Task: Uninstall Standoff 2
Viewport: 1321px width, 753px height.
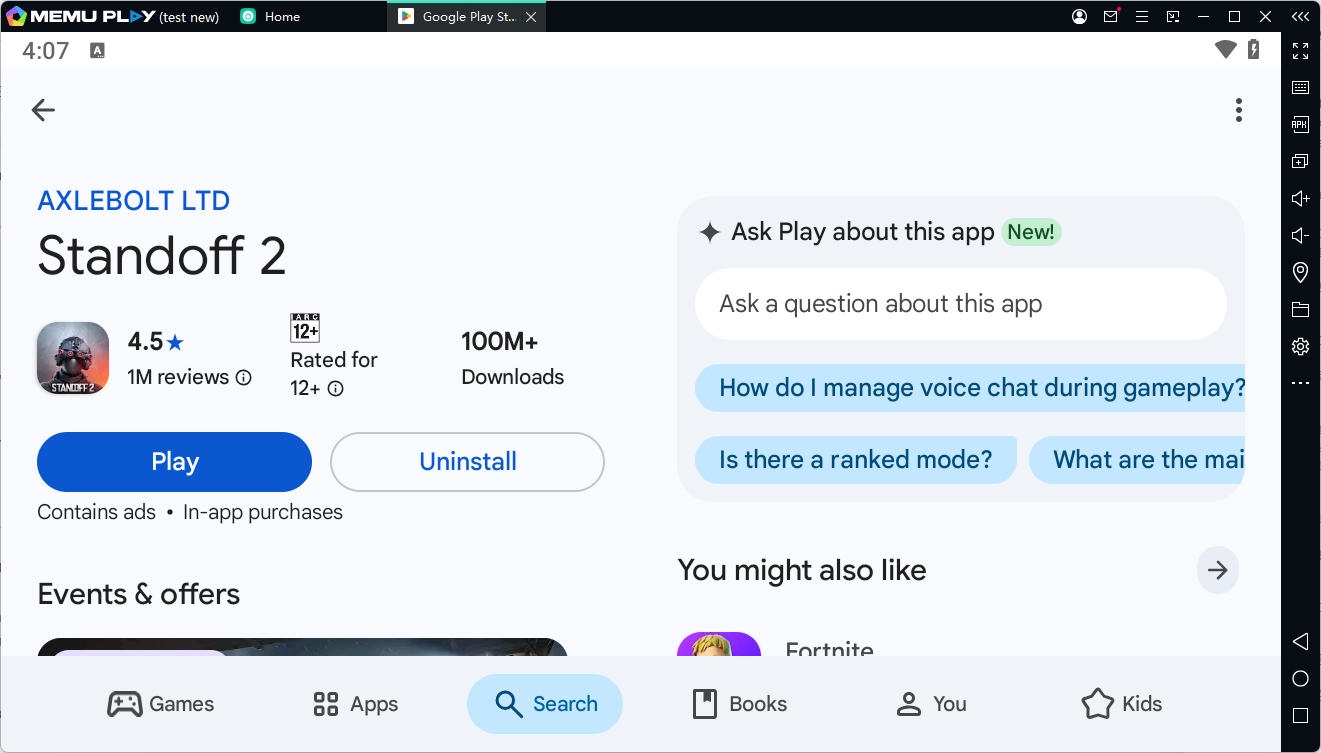Action: click(x=467, y=462)
